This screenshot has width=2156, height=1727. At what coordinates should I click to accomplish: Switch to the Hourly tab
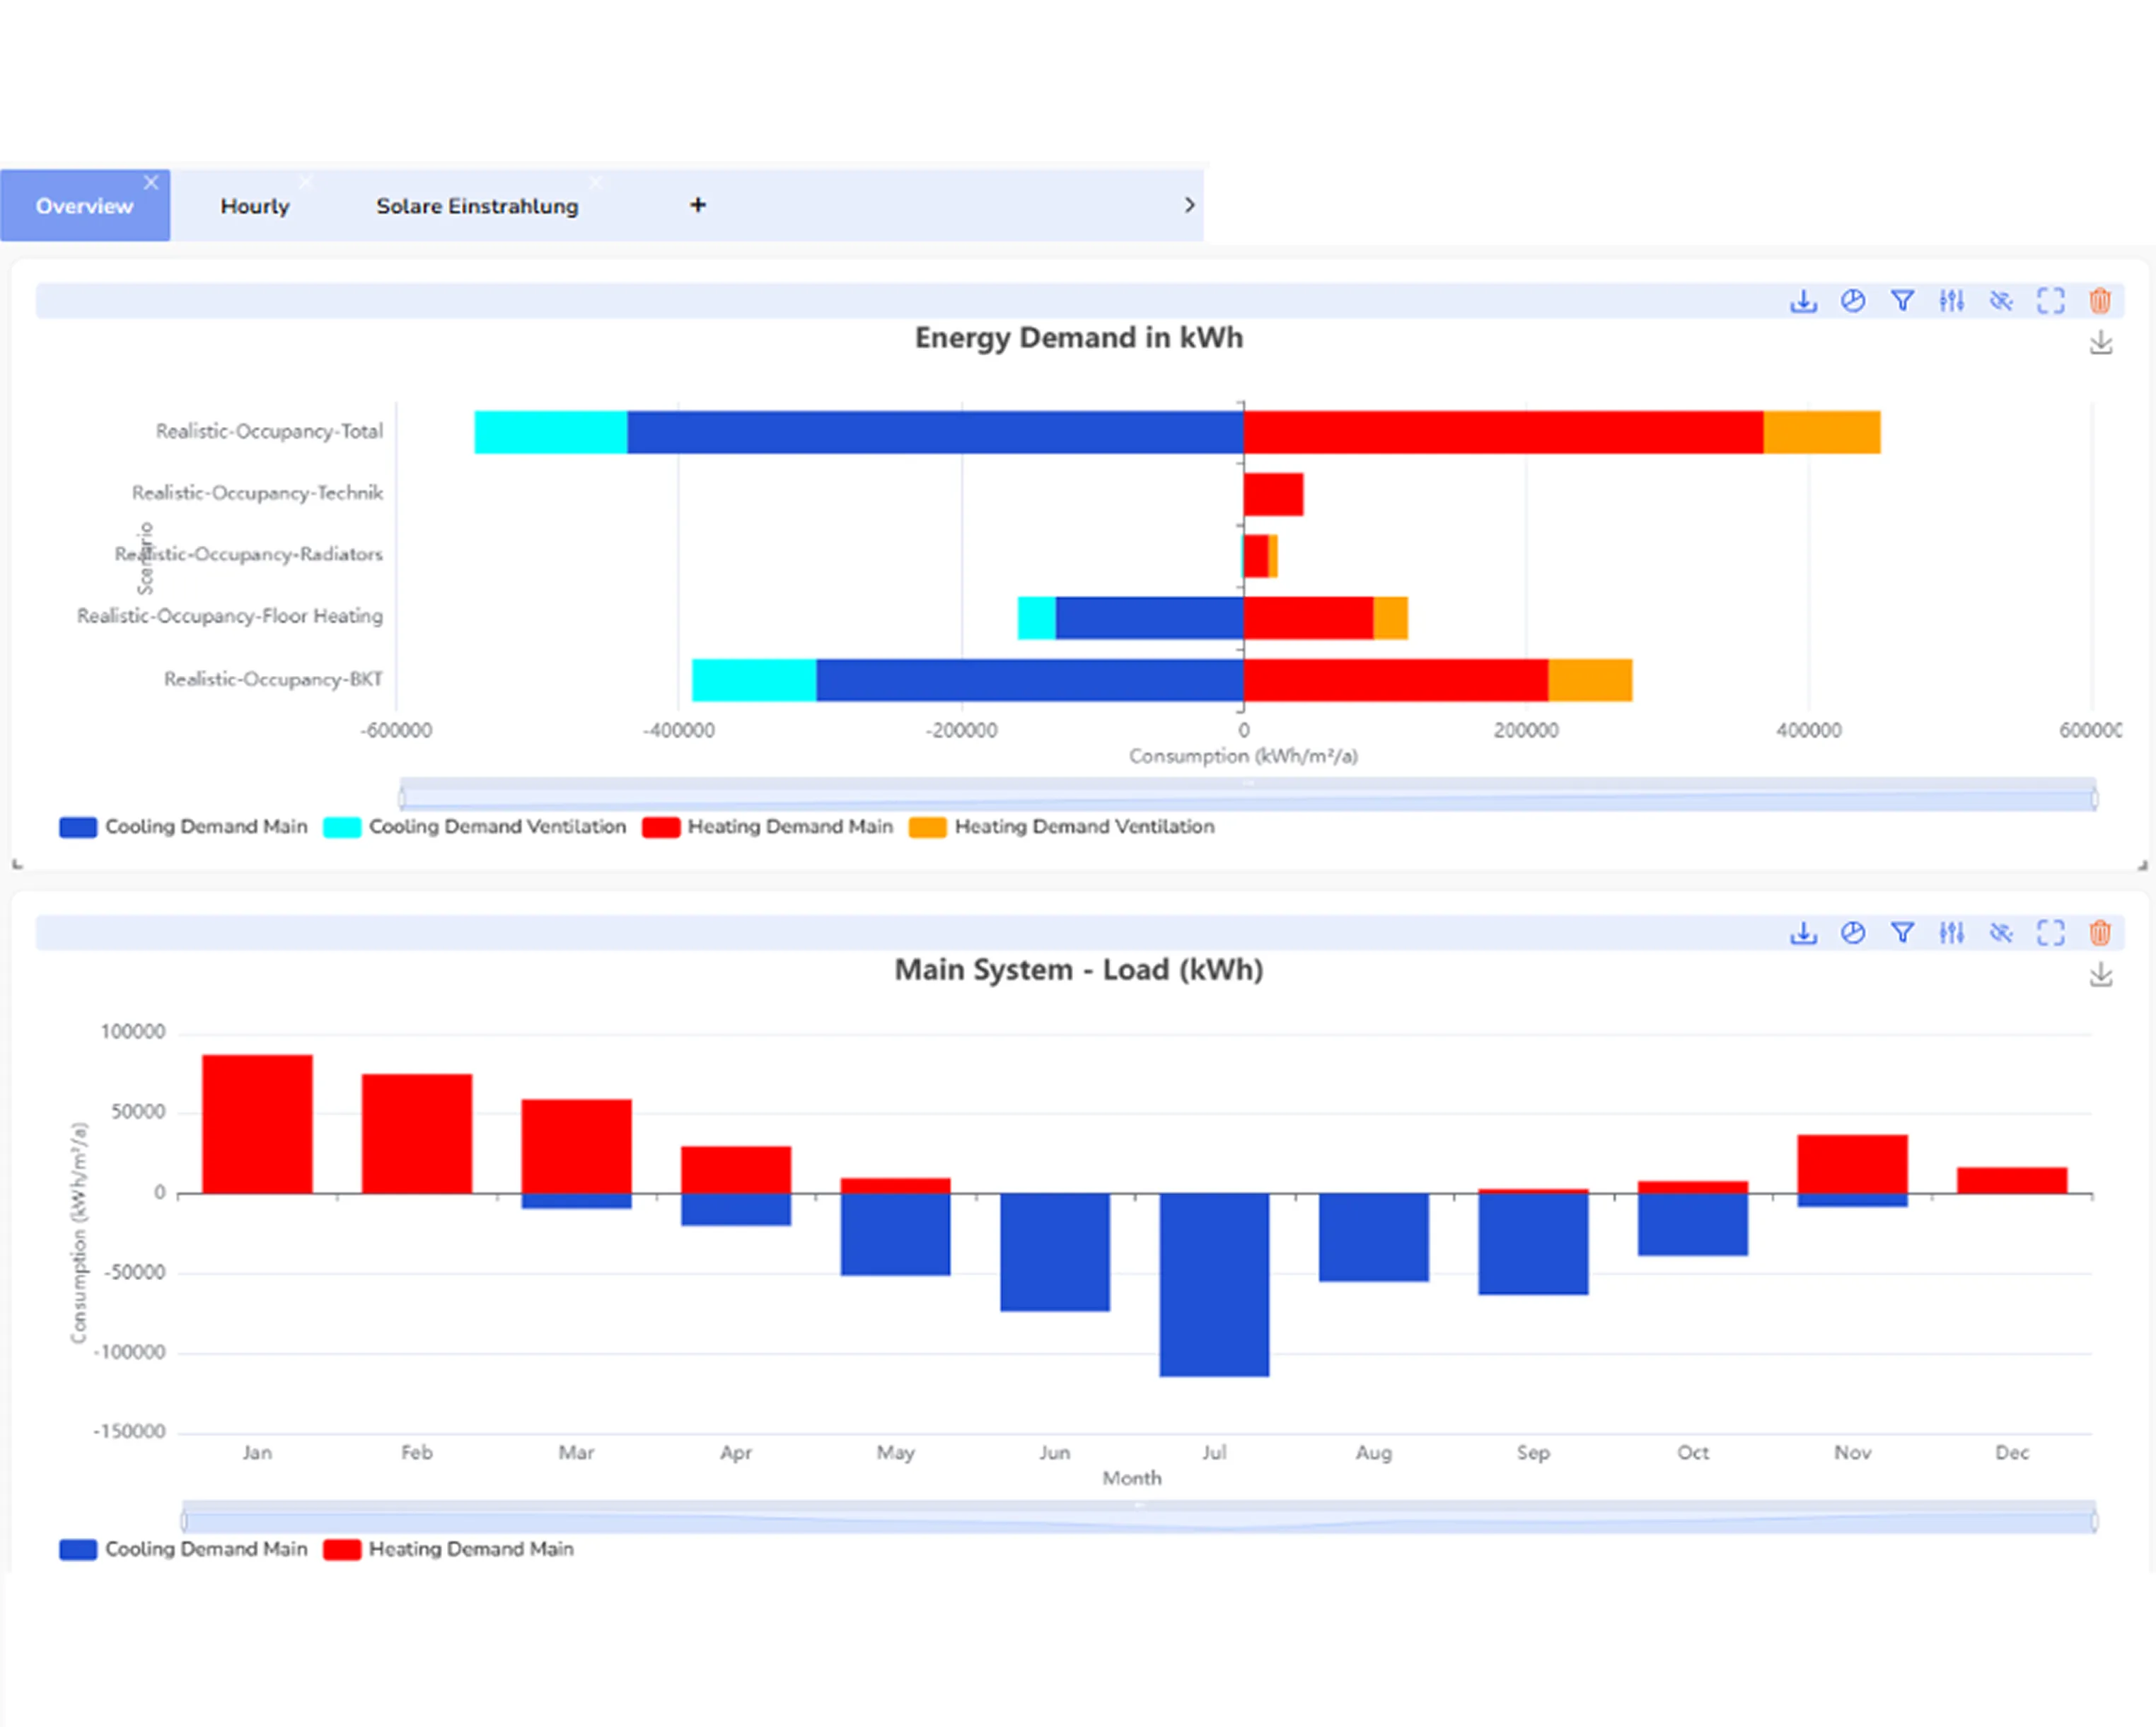(x=255, y=206)
